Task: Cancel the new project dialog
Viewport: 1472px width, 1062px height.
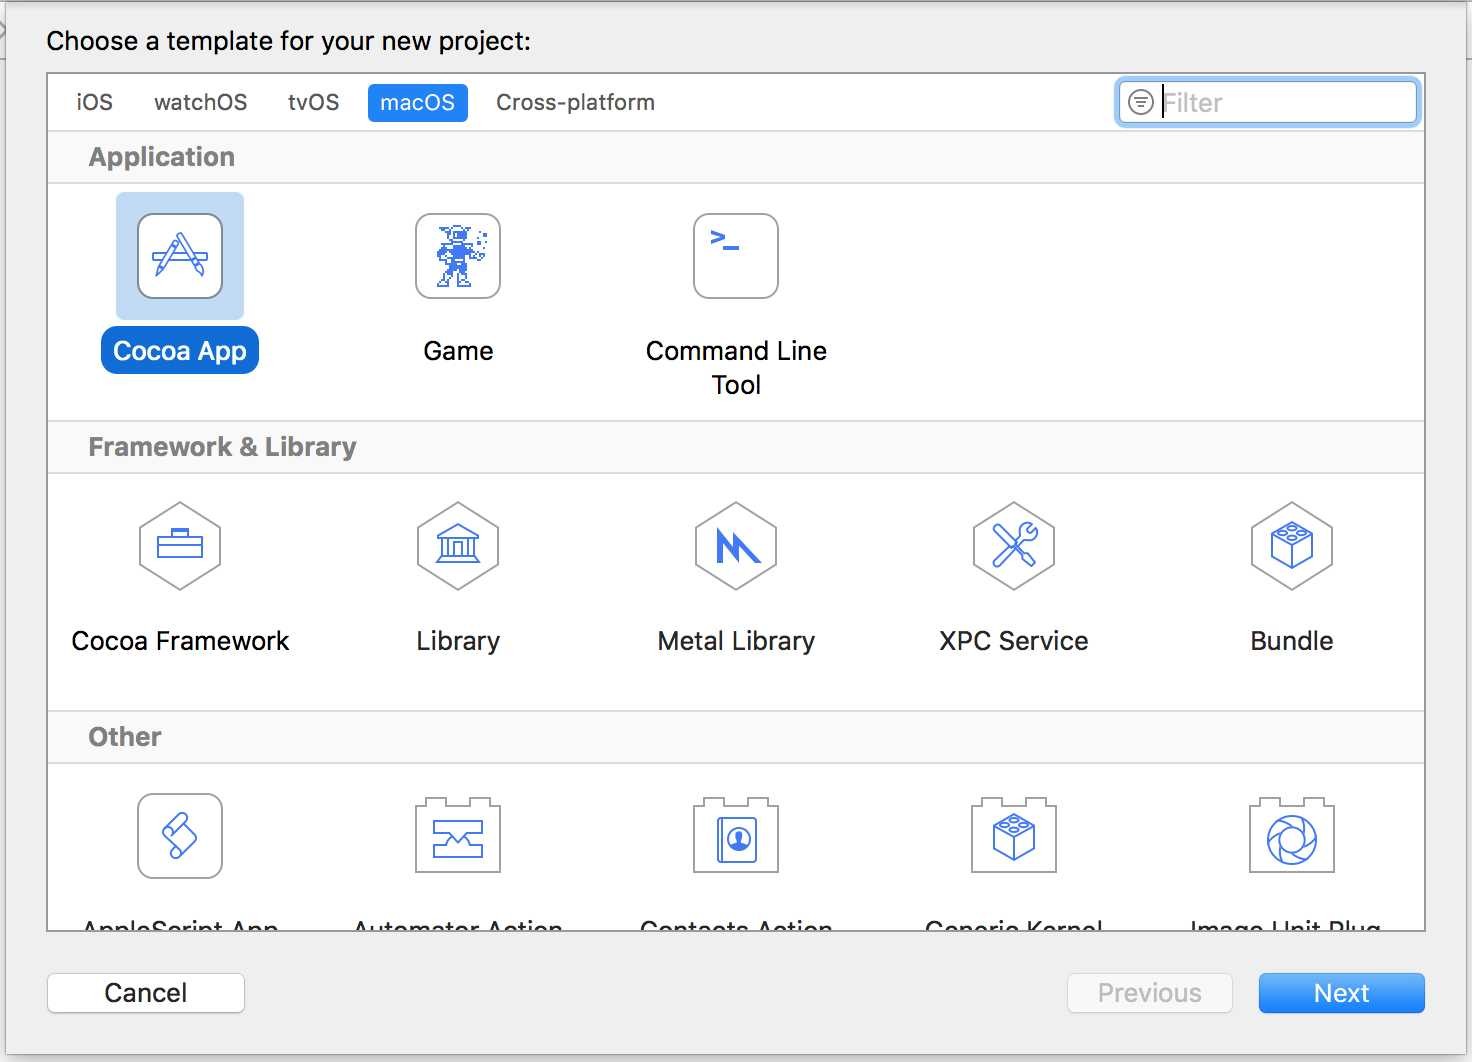Action: click(146, 993)
